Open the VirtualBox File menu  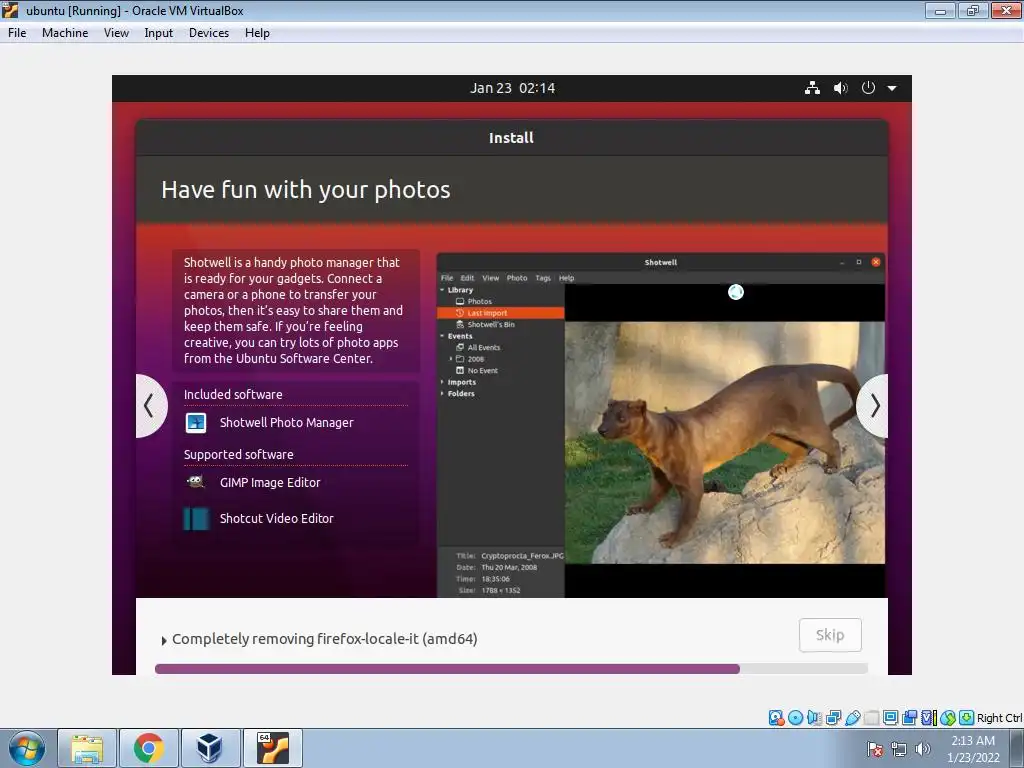click(x=17, y=33)
